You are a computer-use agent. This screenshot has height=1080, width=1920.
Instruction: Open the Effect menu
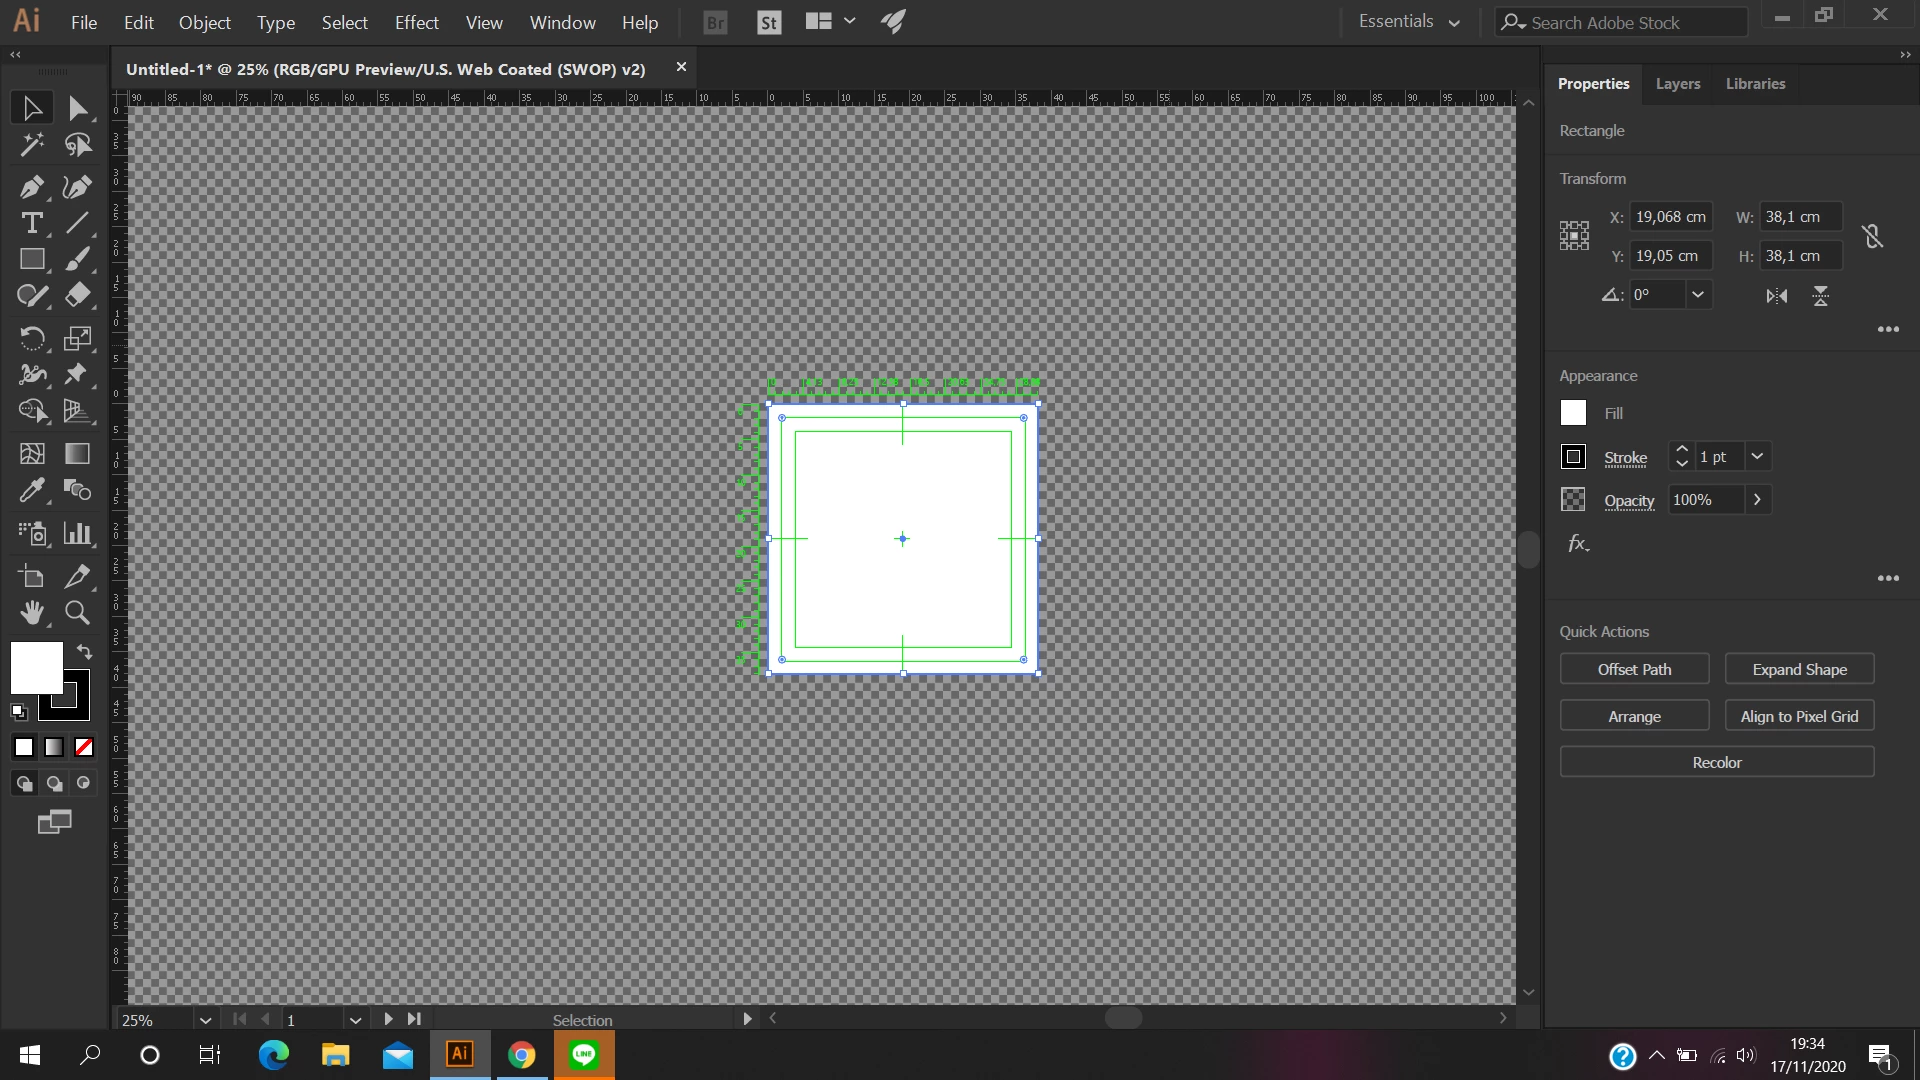tap(416, 22)
